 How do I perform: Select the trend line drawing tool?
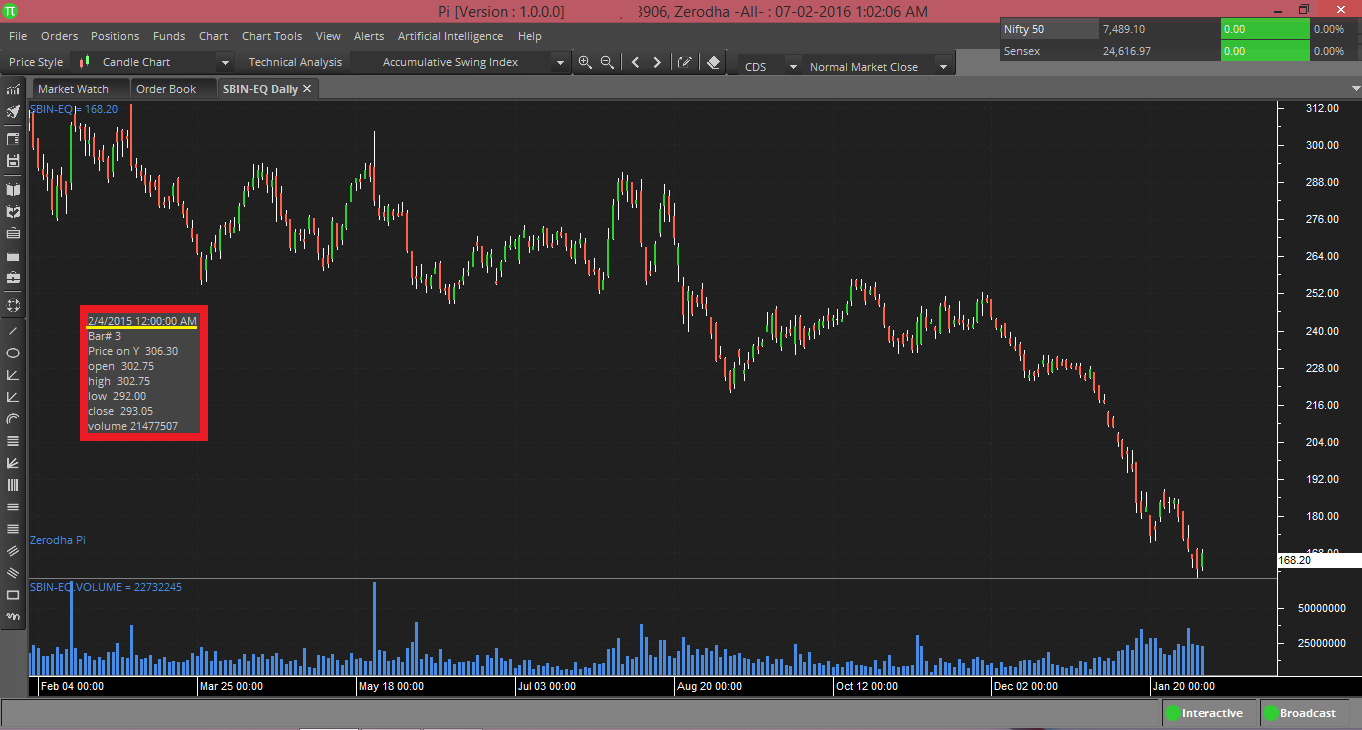(x=13, y=331)
